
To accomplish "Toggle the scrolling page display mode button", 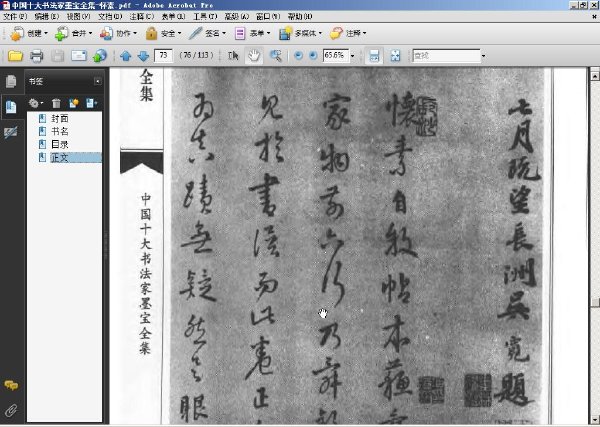I will (374, 56).
